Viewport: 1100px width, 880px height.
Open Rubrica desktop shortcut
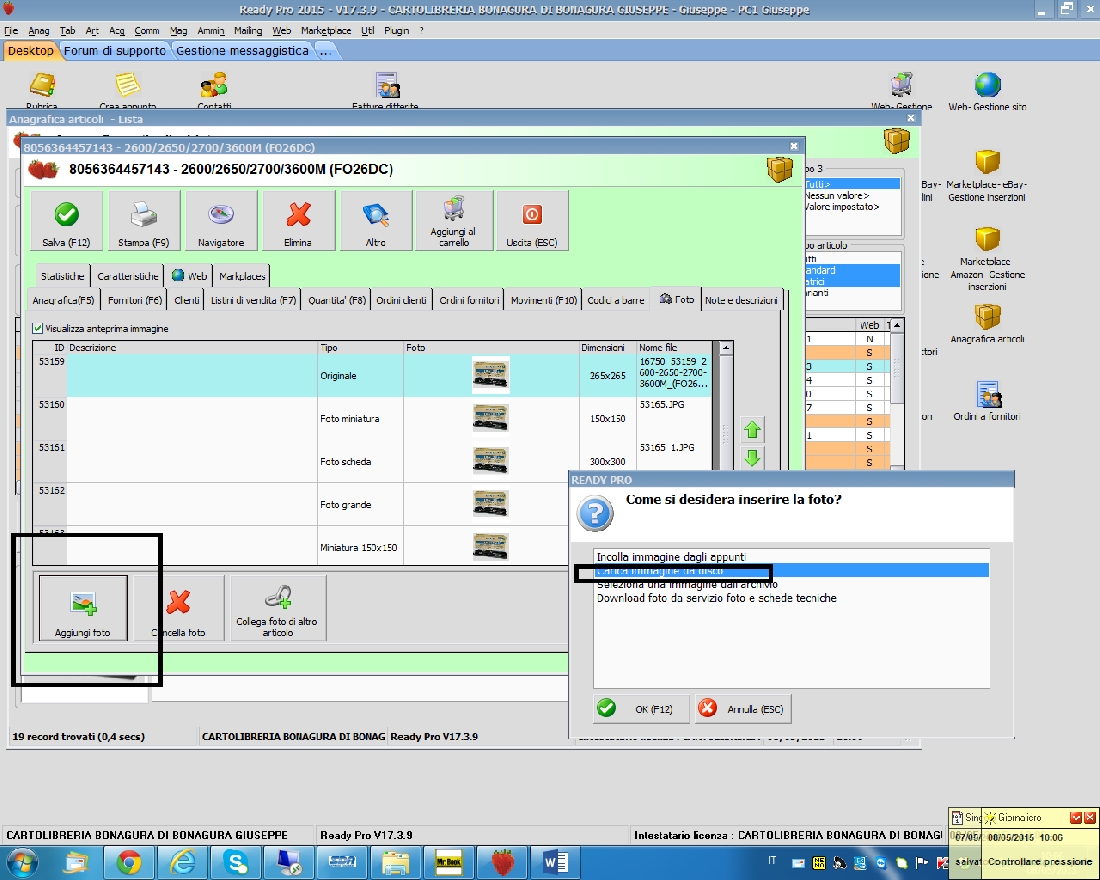[x=42, y=90]
